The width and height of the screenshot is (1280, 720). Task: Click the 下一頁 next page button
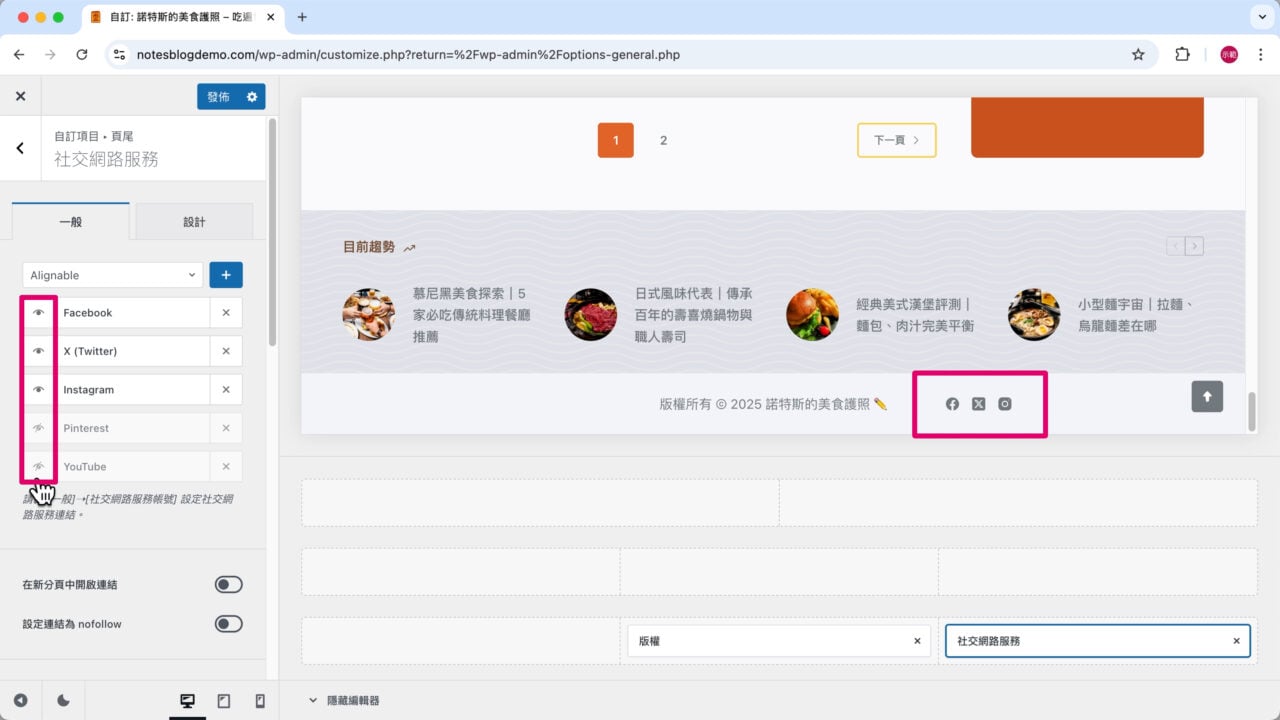point(896,140)
